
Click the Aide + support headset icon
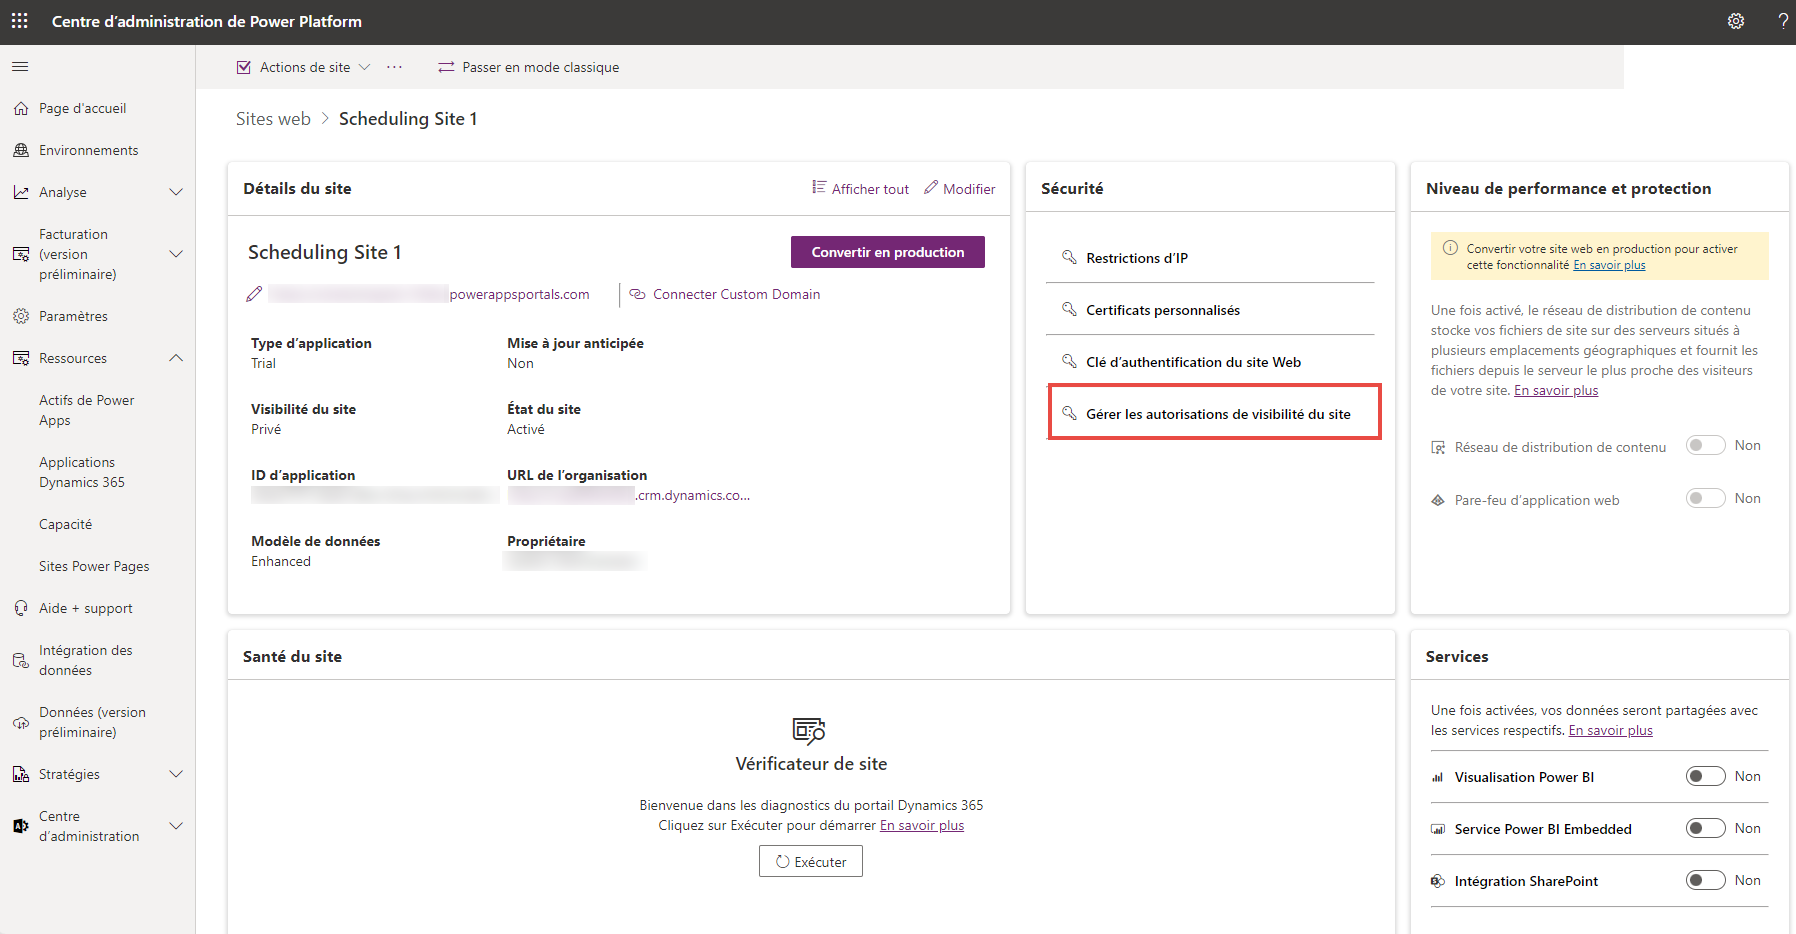pos(21,608)
